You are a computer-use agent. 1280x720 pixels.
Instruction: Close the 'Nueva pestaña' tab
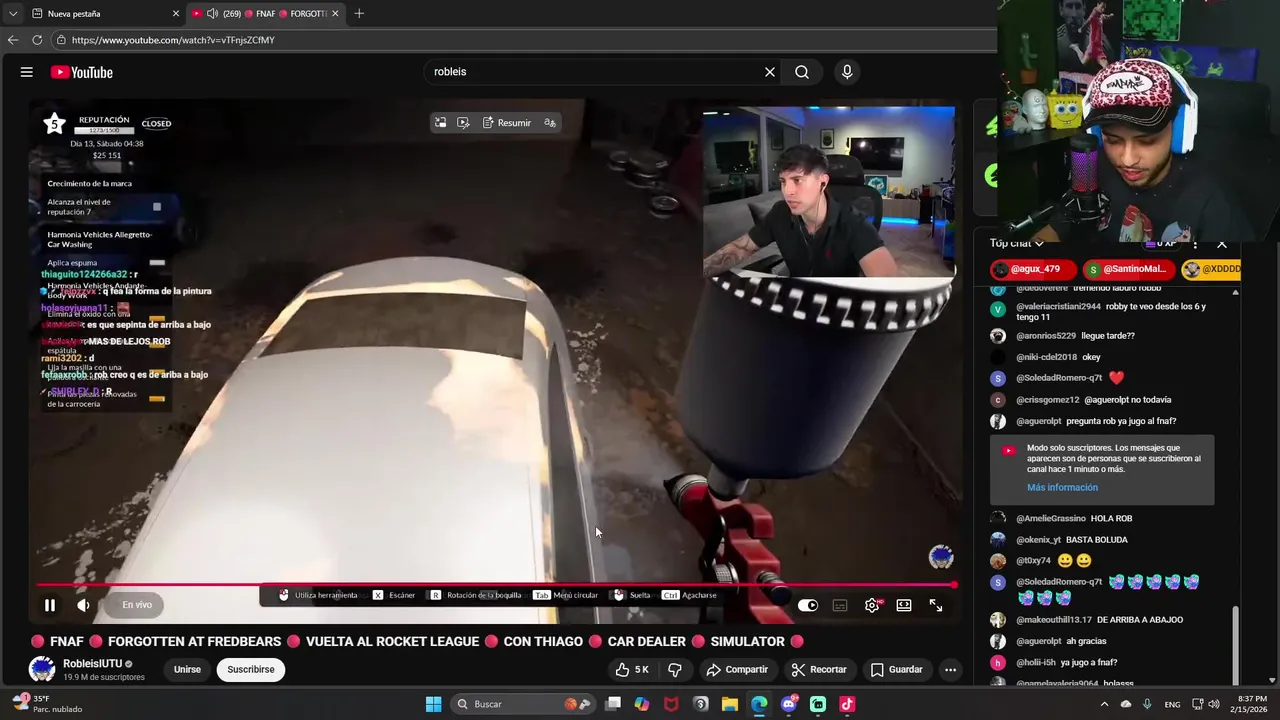(176, 14)
